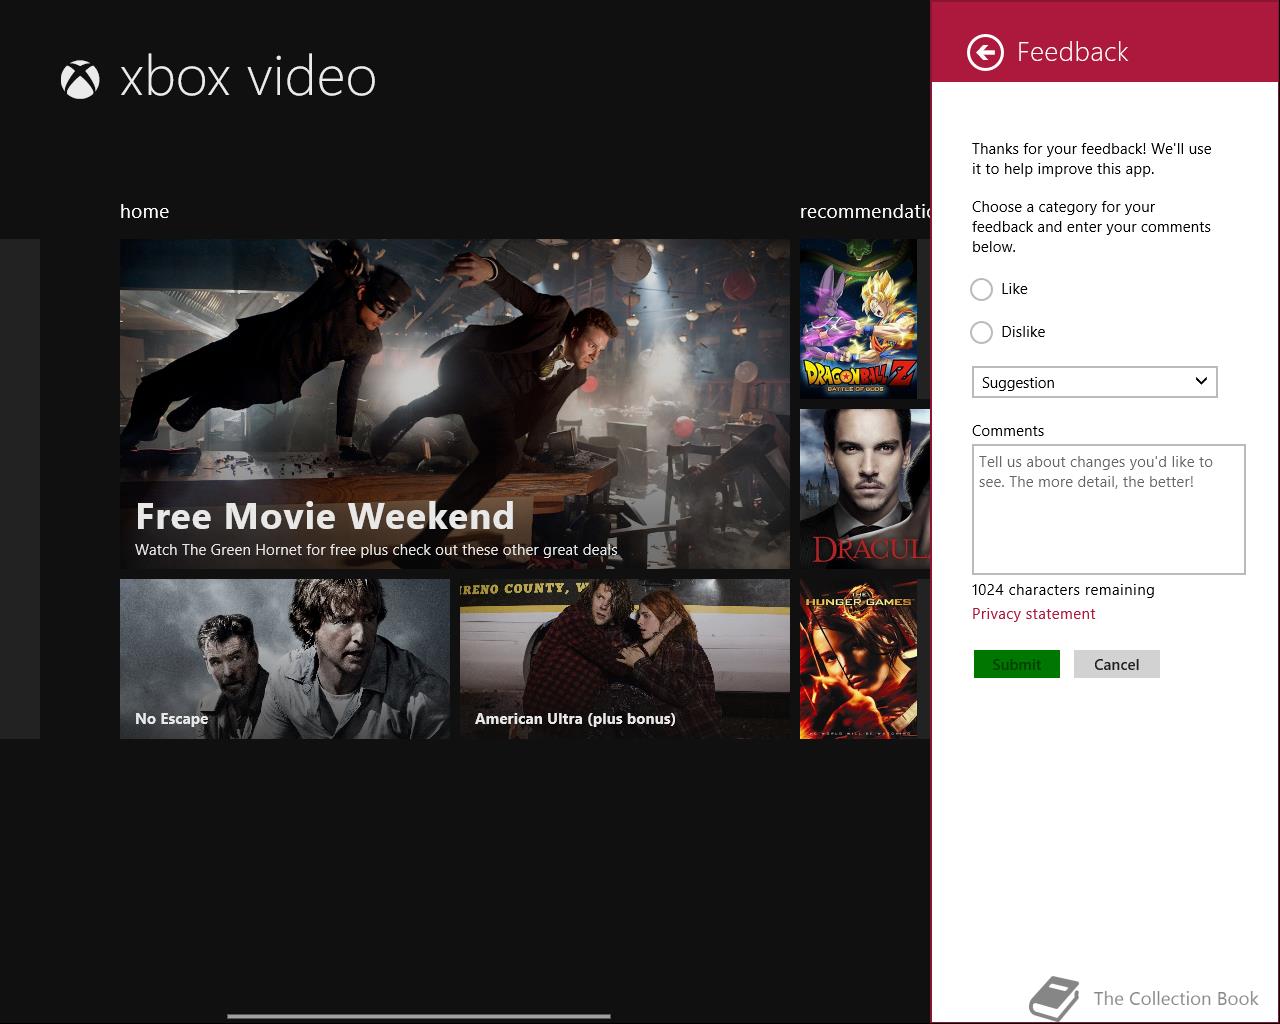
Task: Cancel the feedback form
Action: pos(1117,664)
